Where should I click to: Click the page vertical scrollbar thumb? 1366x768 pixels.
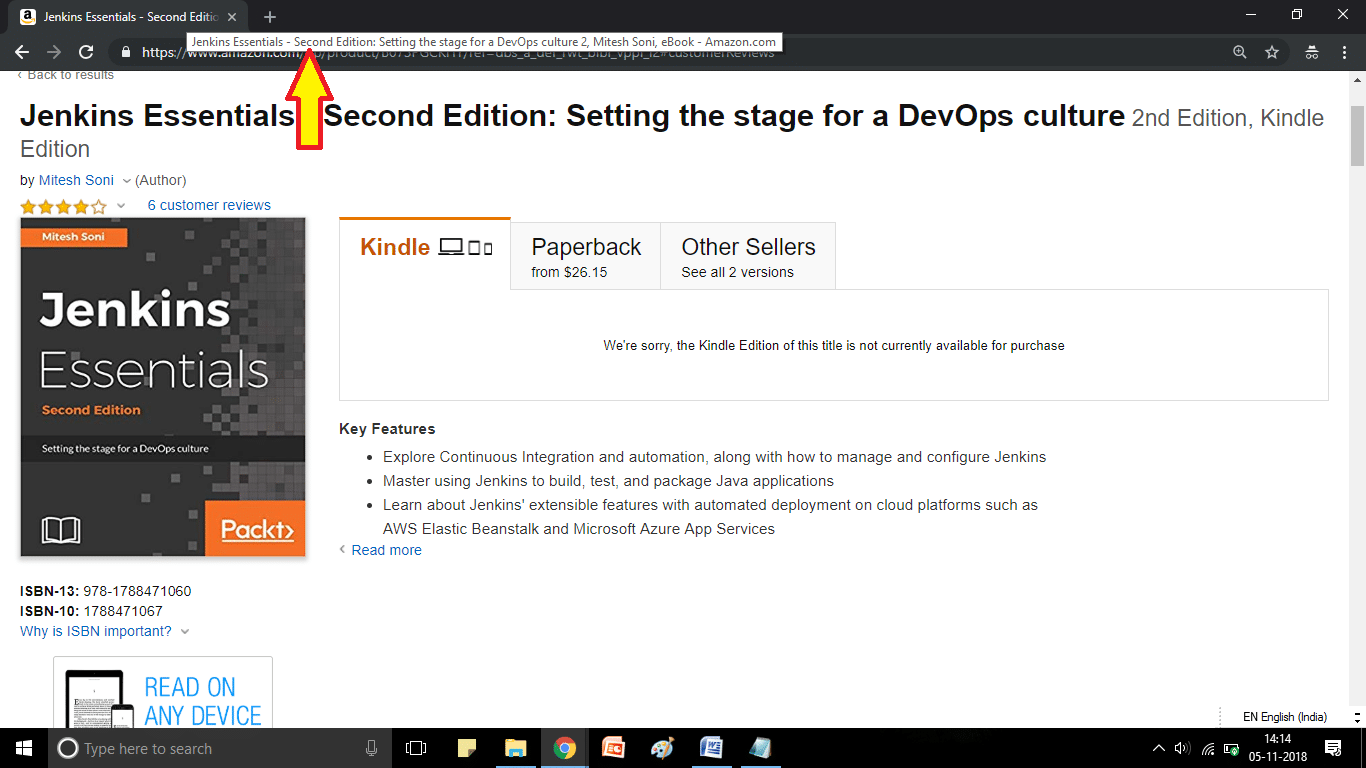click(1357, 135)
